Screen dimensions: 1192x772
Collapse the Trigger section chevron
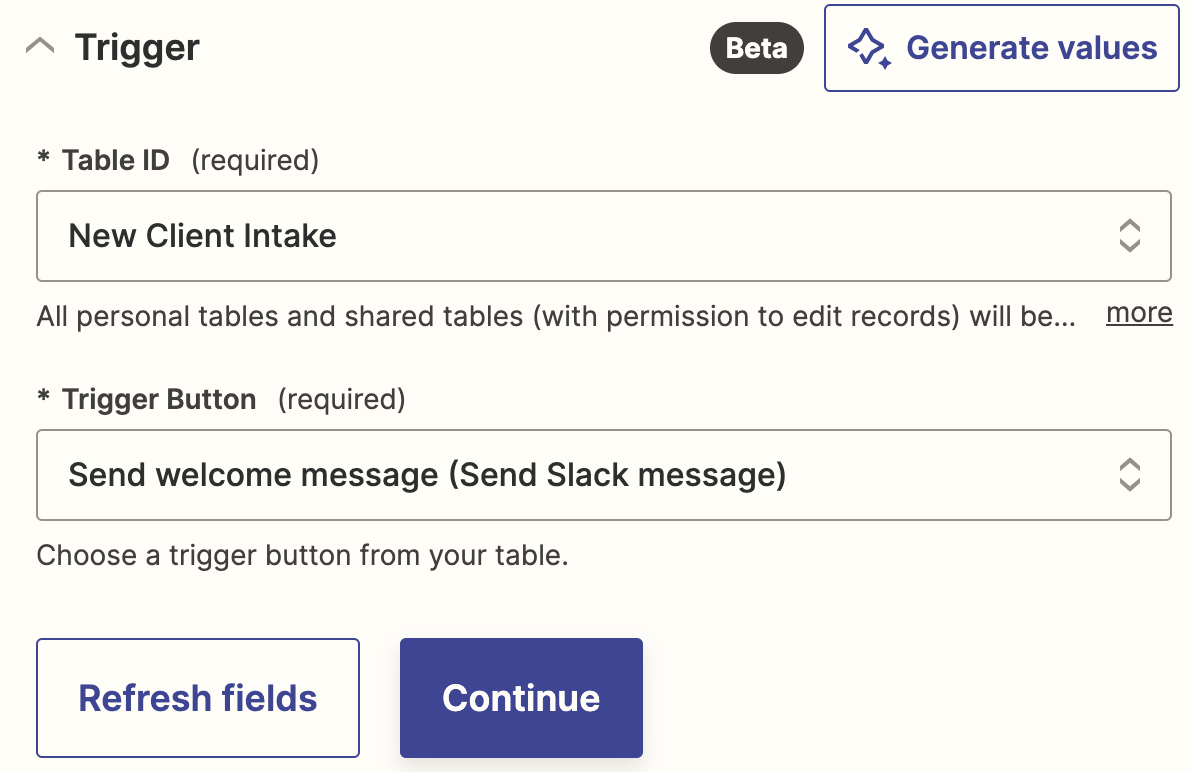40,47
